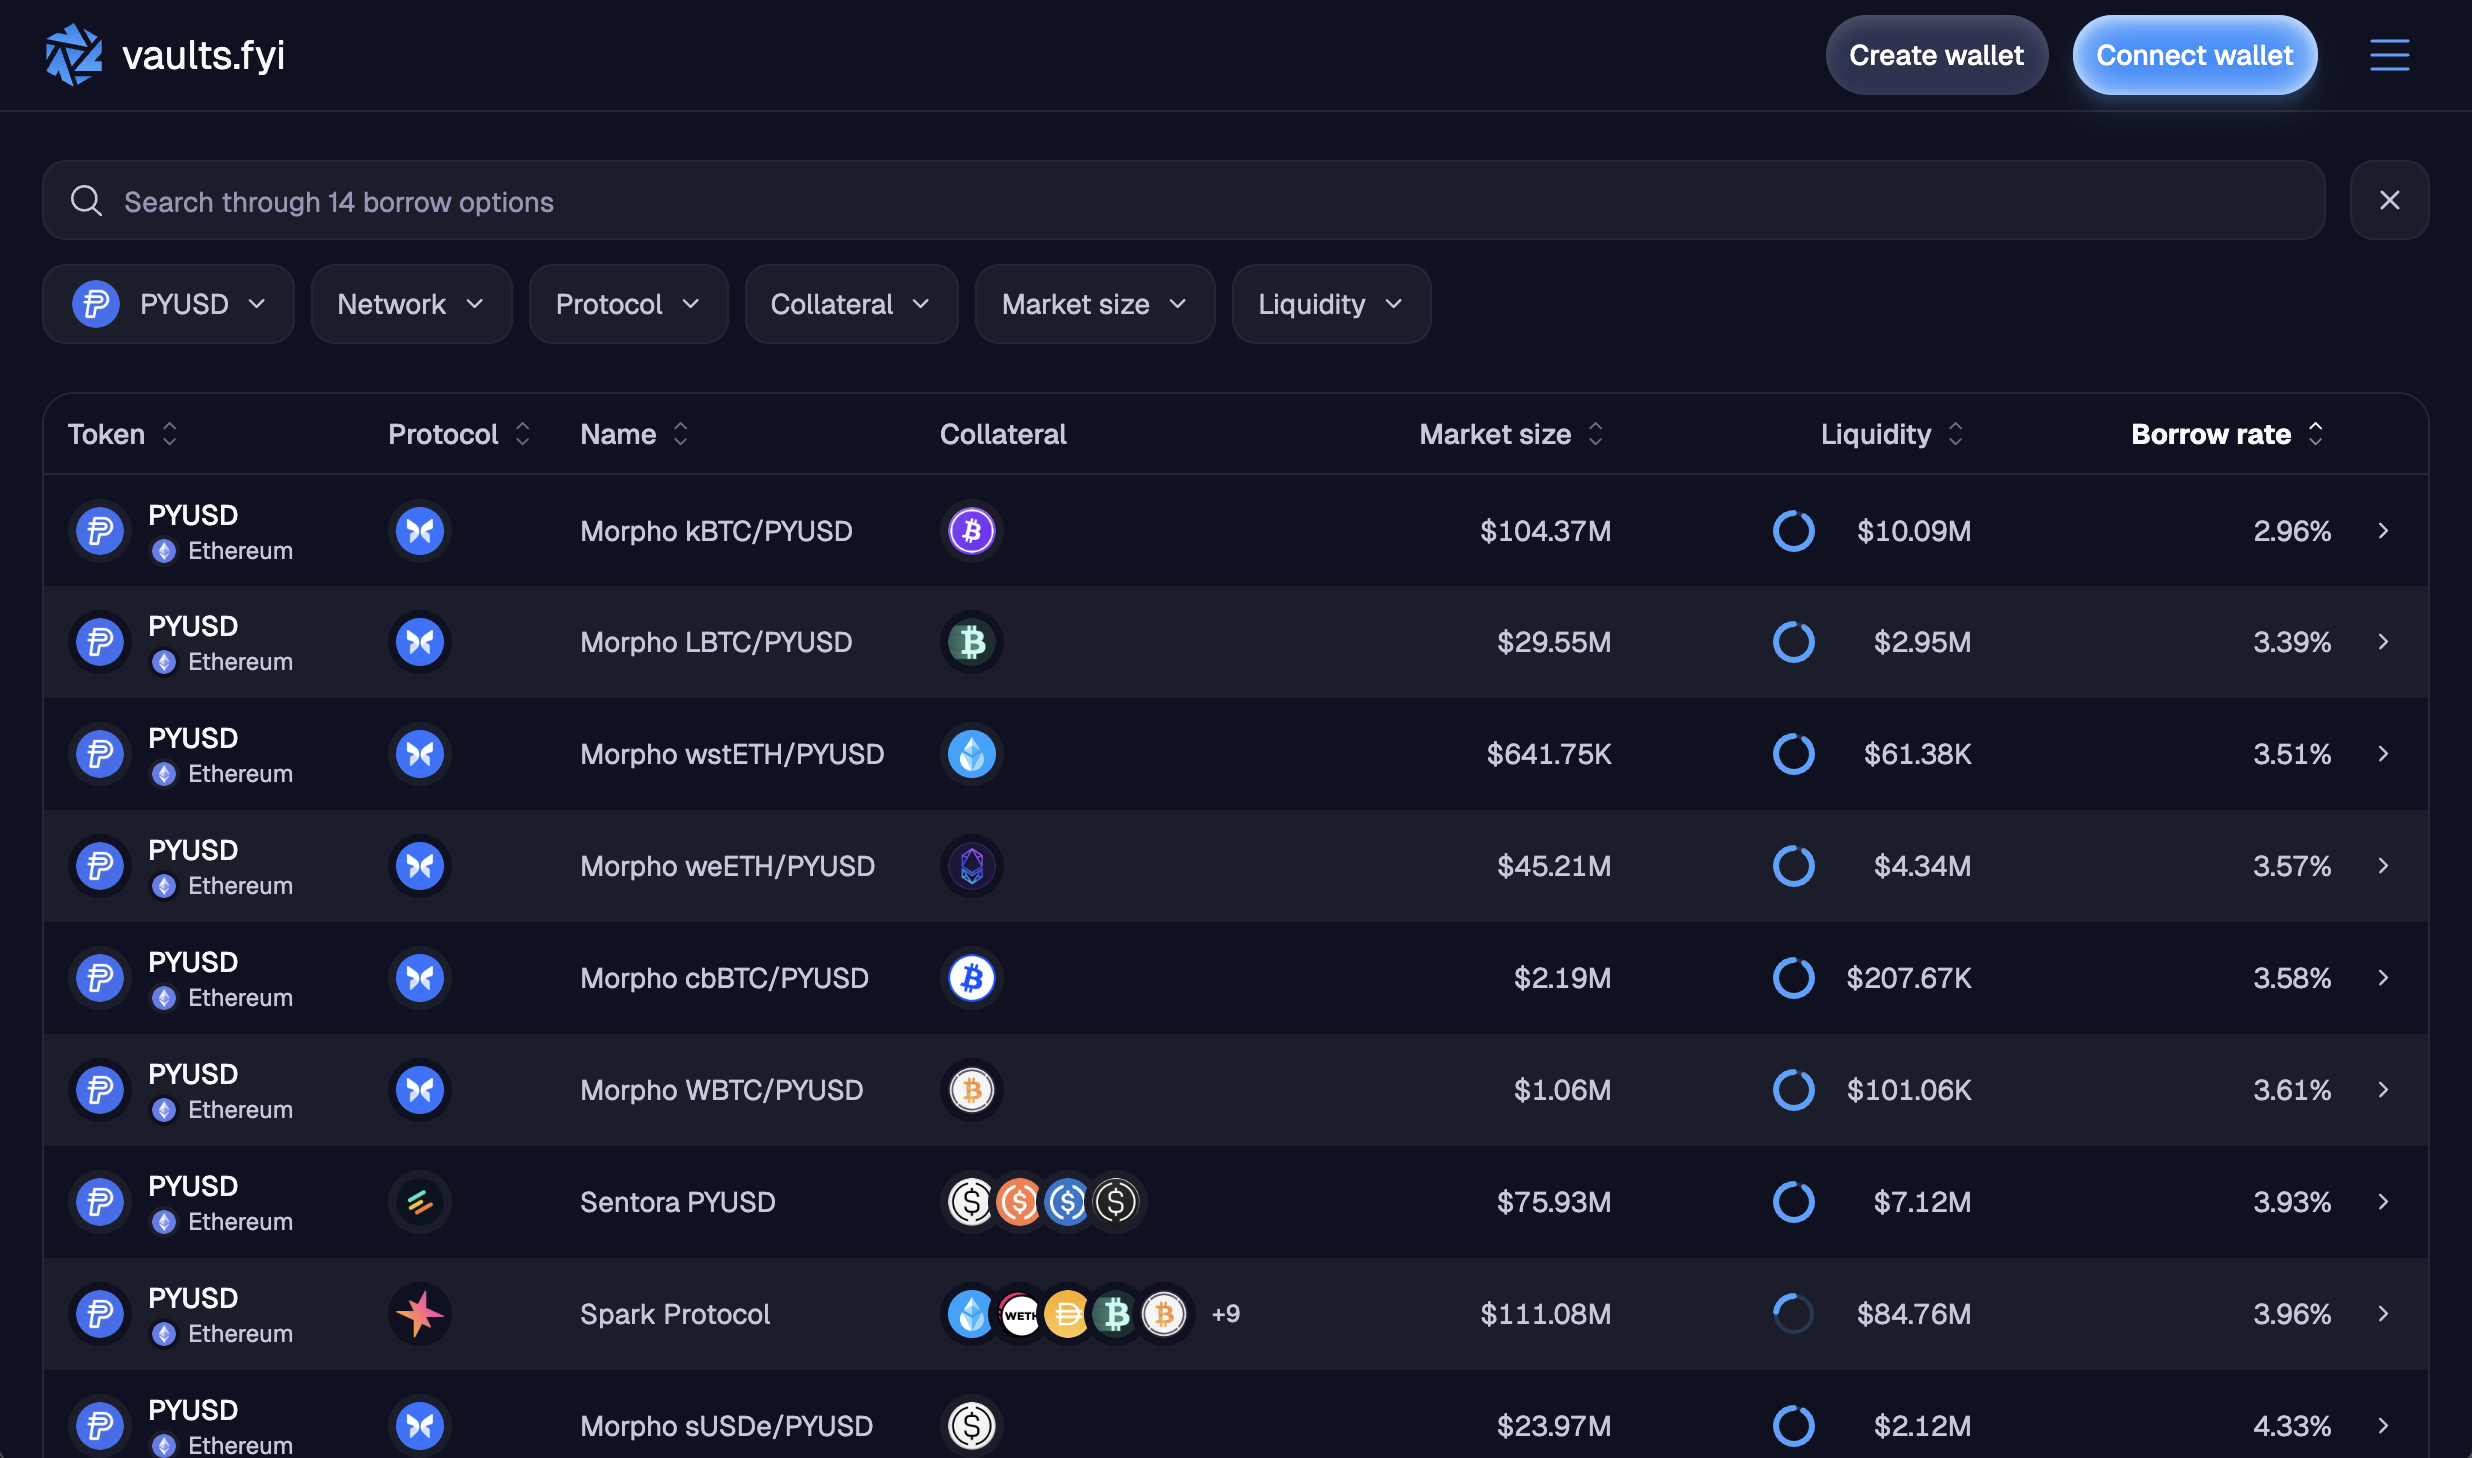The image size is (2472, 1458).
Task: Click LBTC collateral icon in Morpho LBTC/PYUSD row
Action: (971, 642)
